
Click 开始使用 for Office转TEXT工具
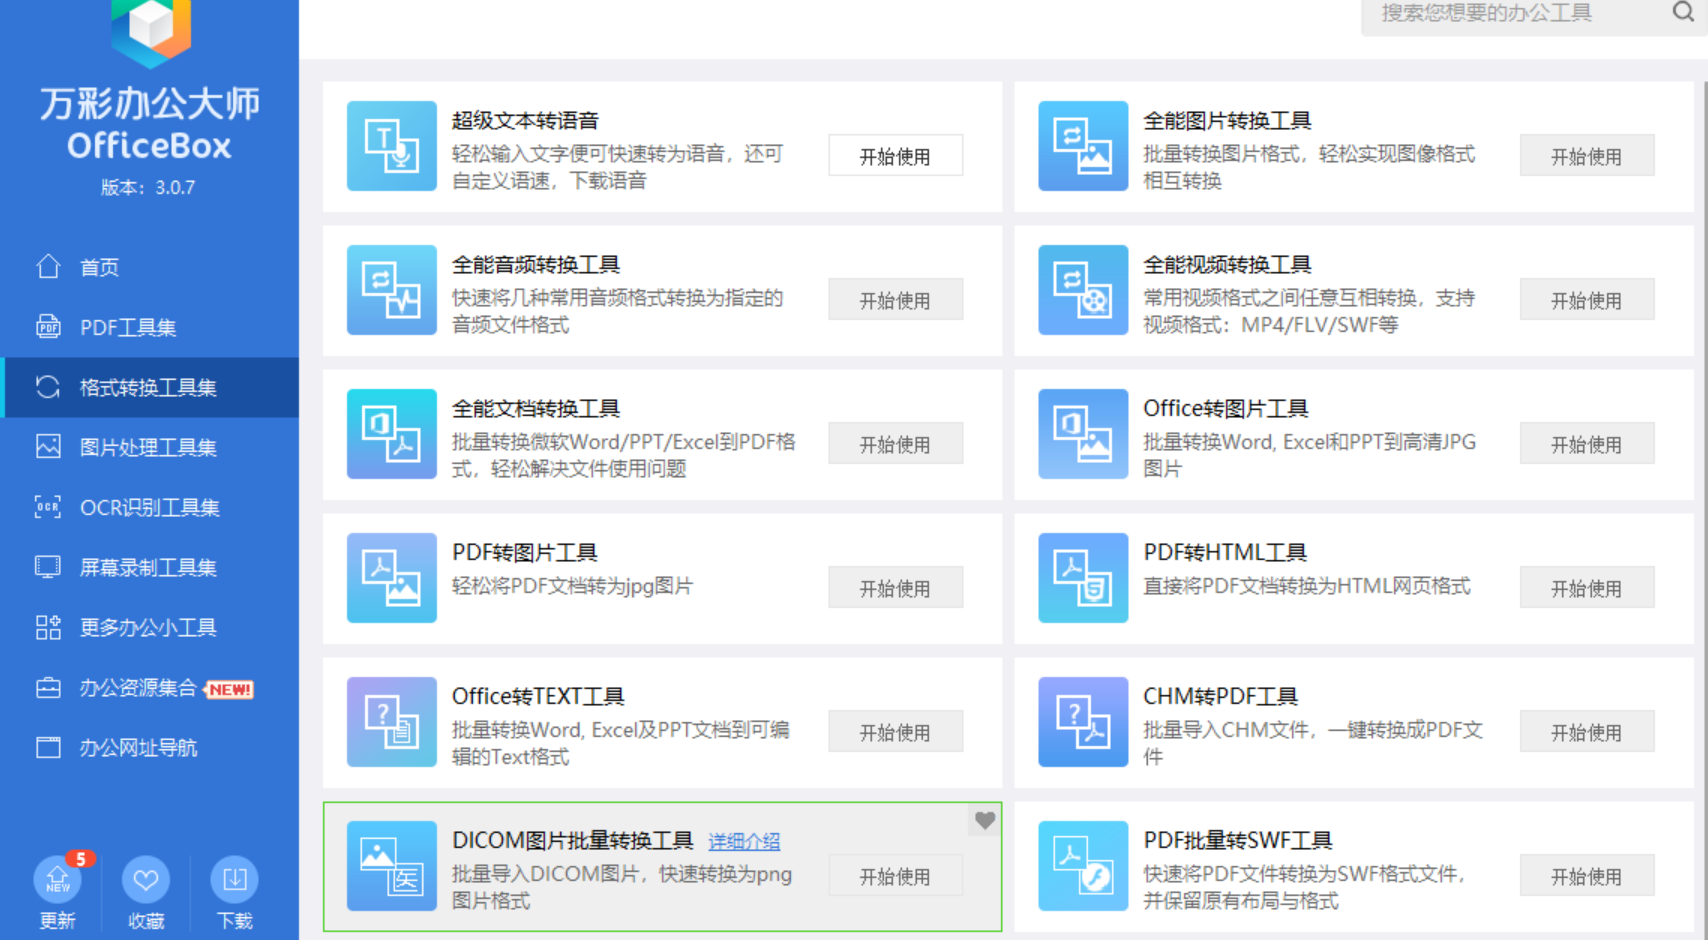tap(895, 732)
